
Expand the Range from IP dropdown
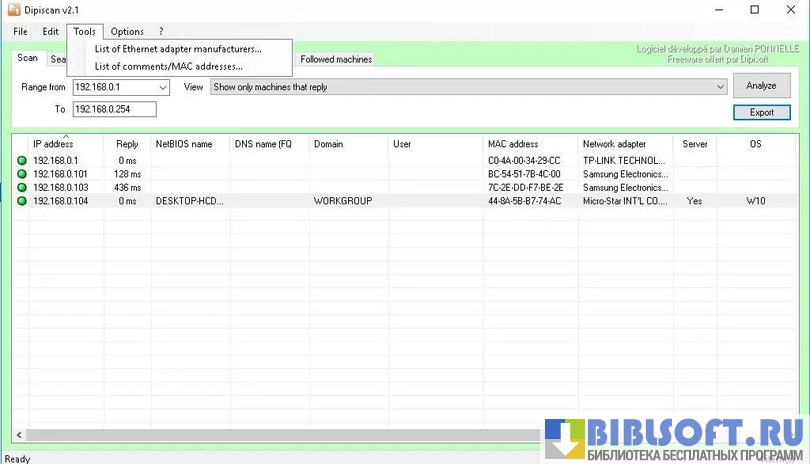click(x=162, y=88)
